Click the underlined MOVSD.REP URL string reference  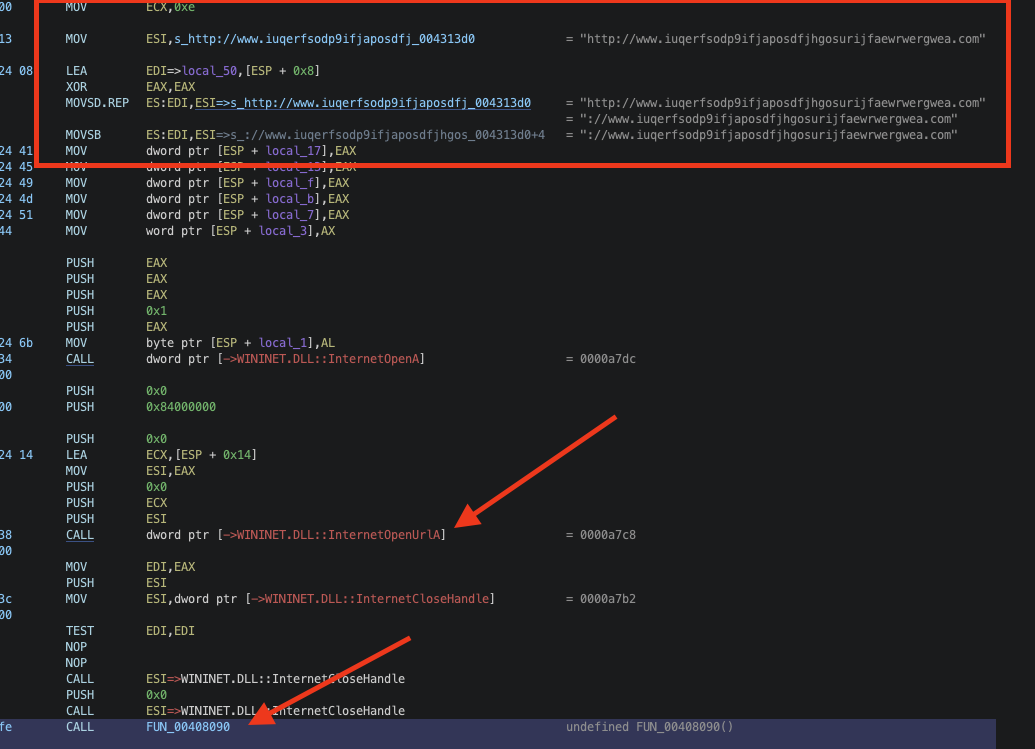point(363,103)
